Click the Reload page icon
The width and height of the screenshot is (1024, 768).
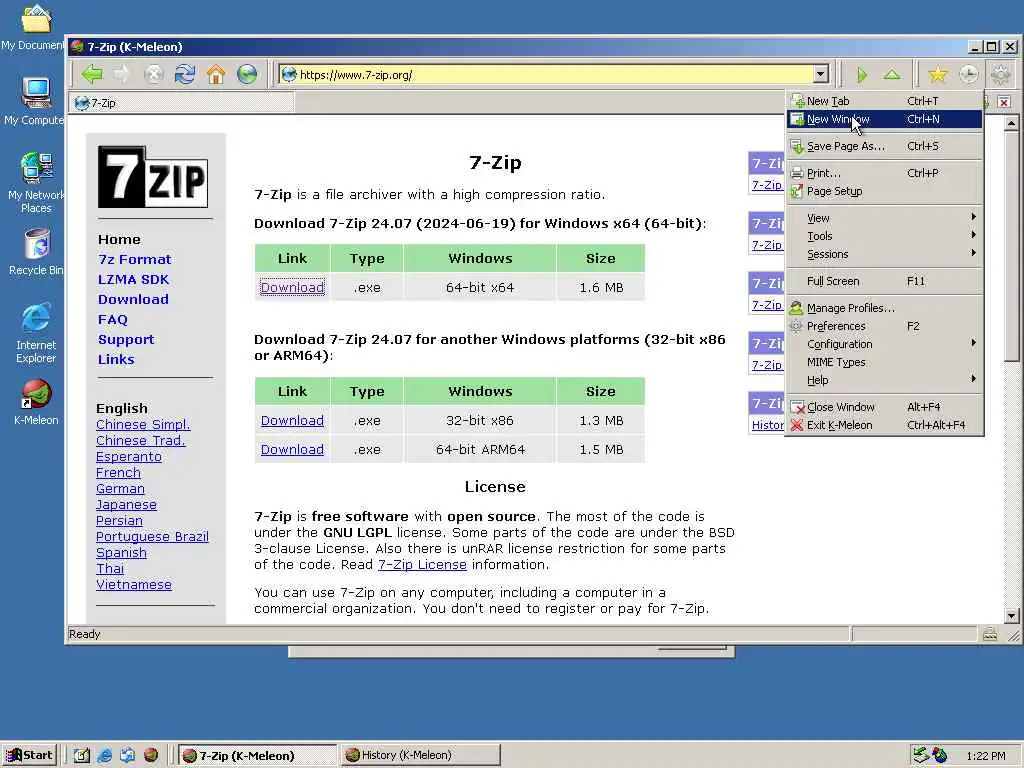(185, 74)
